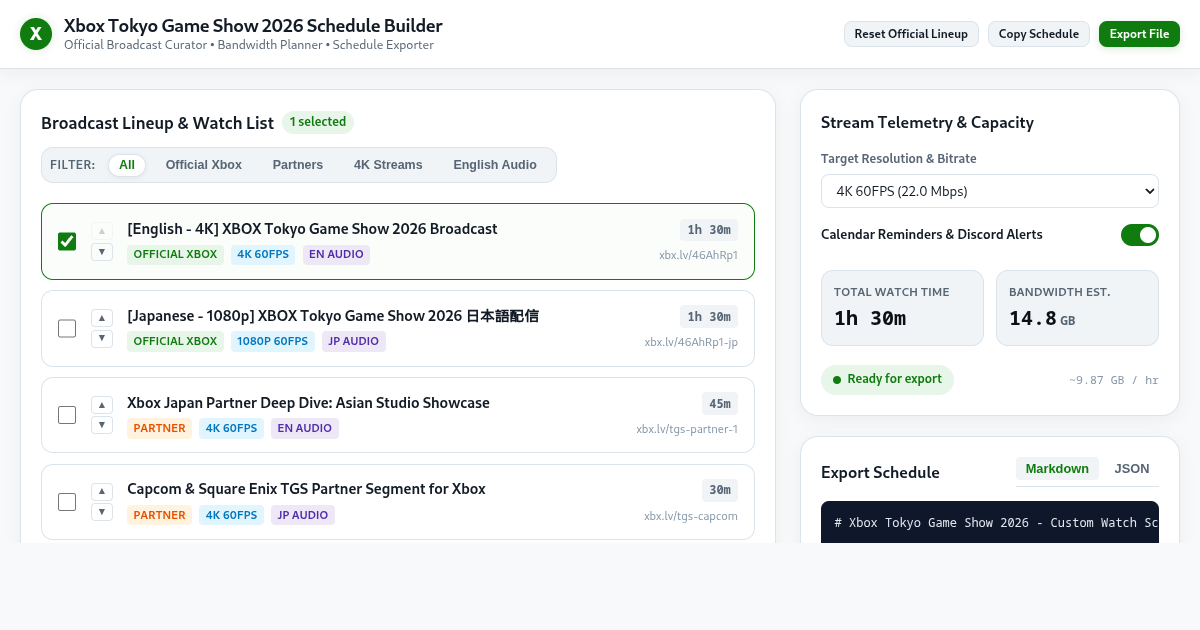This screenshot has width=1200, height=630.
Task: Click Capcom & Square Enix TGS Partner title
Action: point(306,489)
